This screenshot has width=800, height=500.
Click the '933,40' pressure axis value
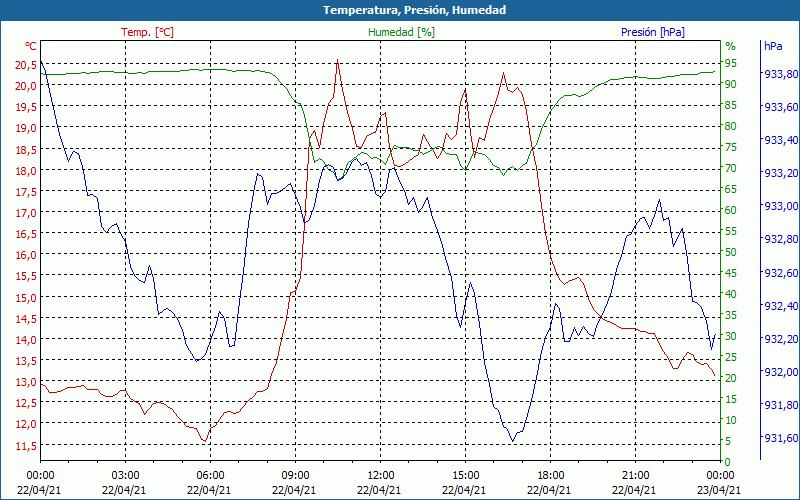(781, 140)
